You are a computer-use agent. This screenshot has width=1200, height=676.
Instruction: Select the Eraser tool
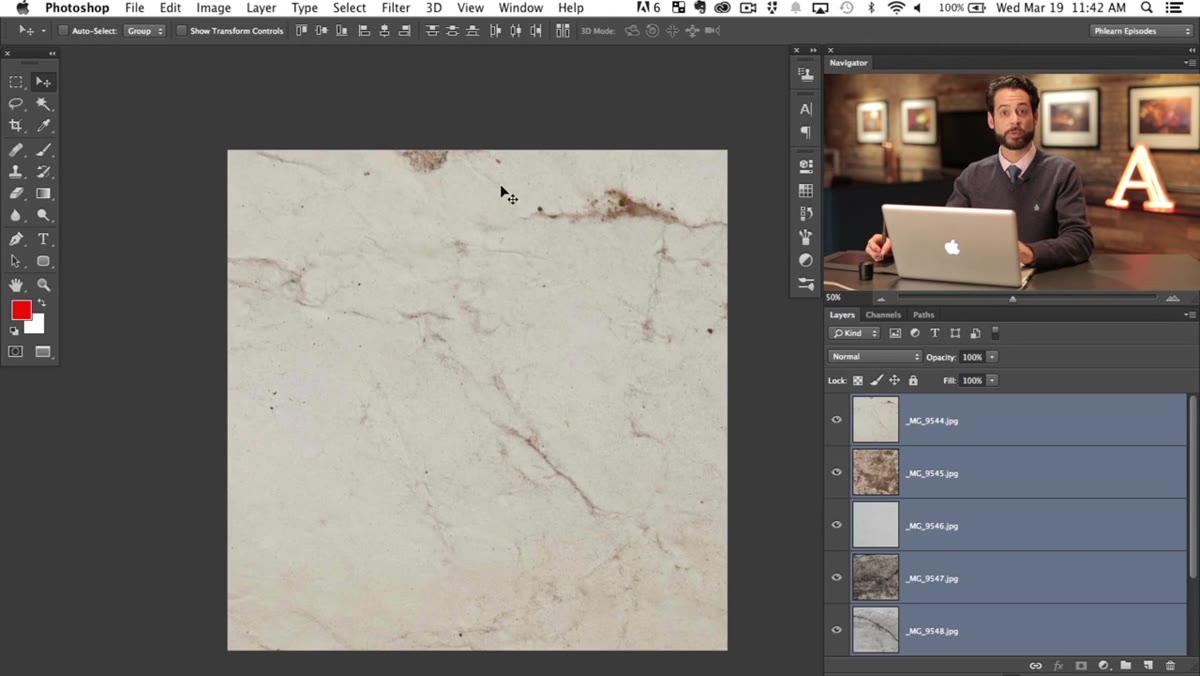[x=16, y=194]
